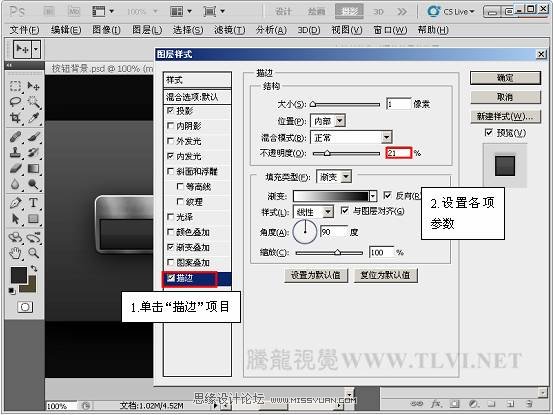Click 取消 Cancel button
The image size is (553, 415).
point(505,97)
